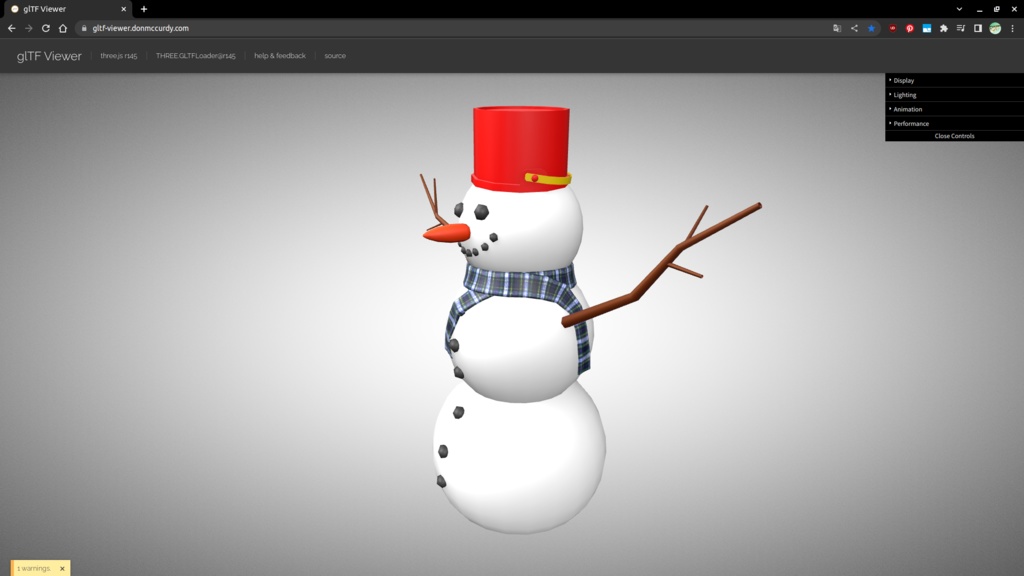Expand the Lighting controls folder
Image resolution: width=1024 pixels, height=576 pixels.
click(x=954, y=95)
